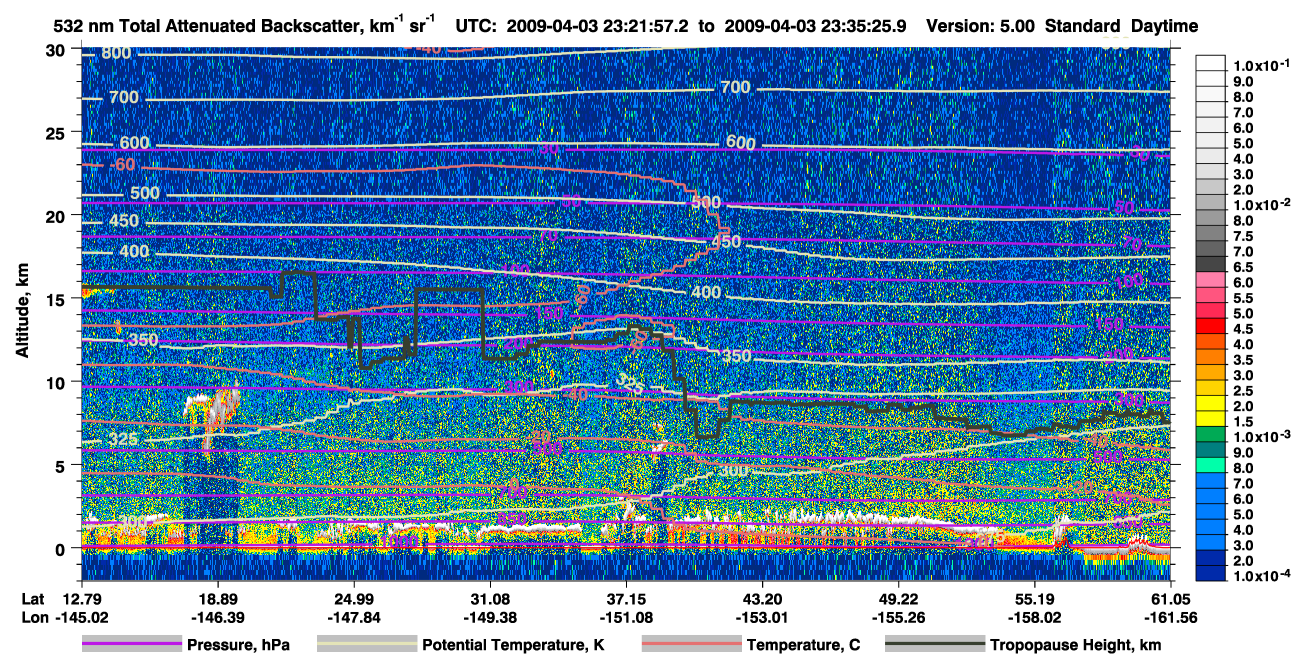1300x667 pixels.
Task: Click longitude value -161.56
Action: 1170,618
